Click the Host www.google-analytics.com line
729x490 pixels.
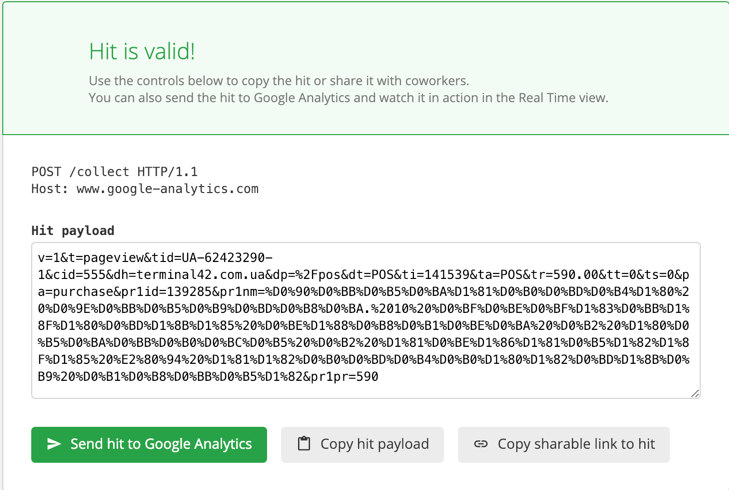pos(145,189)
